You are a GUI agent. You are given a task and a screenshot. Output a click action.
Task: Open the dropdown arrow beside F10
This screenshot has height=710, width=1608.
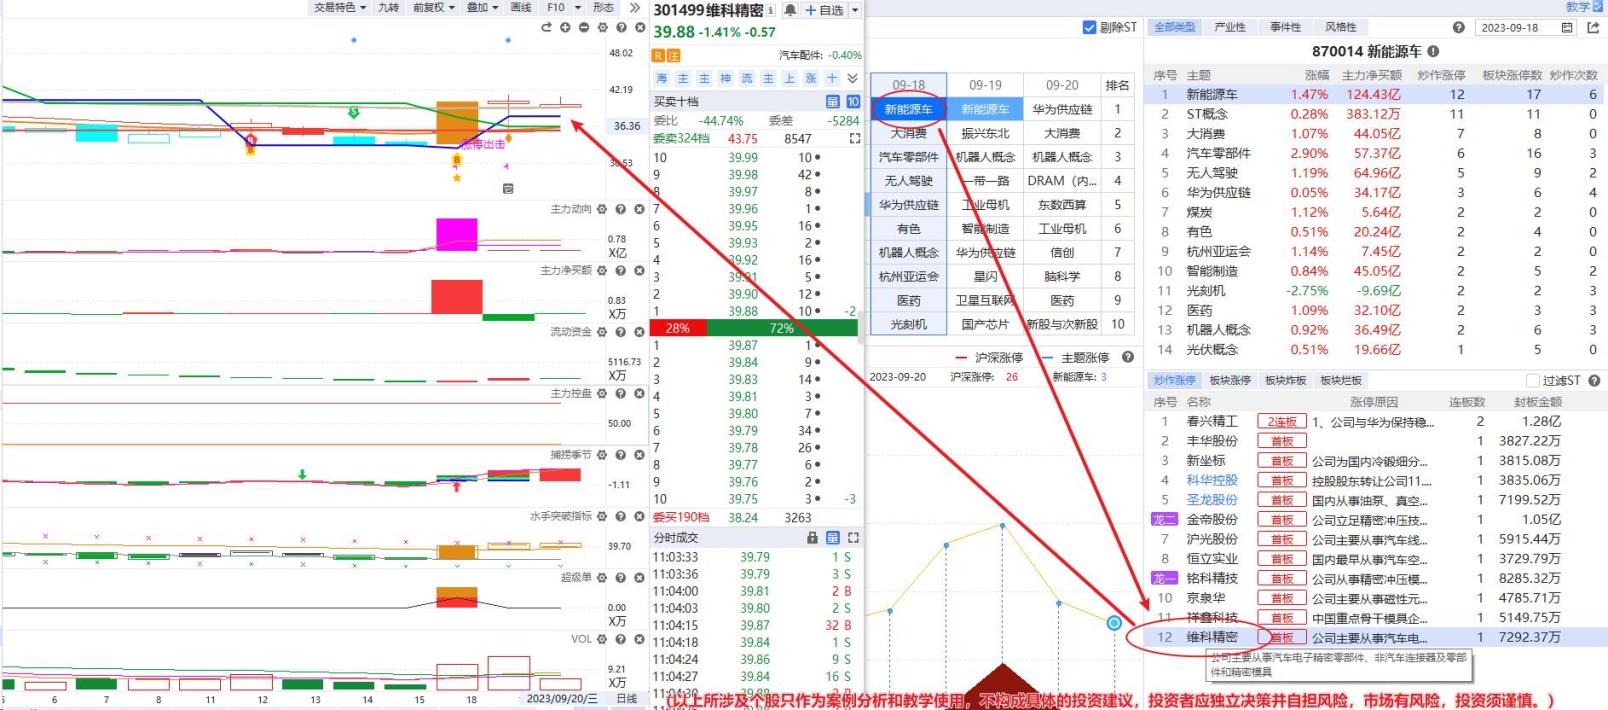coord(577,8)
